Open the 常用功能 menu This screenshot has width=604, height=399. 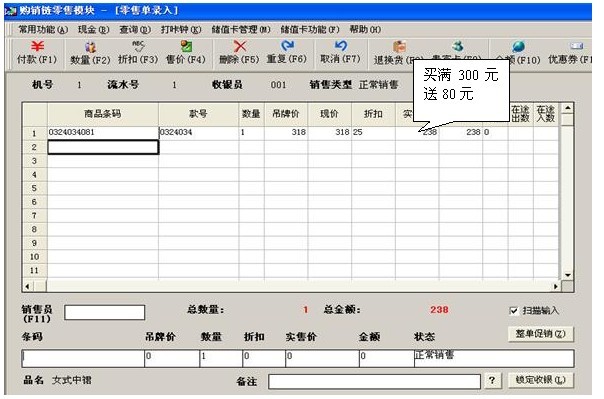[x=43, y=30]
